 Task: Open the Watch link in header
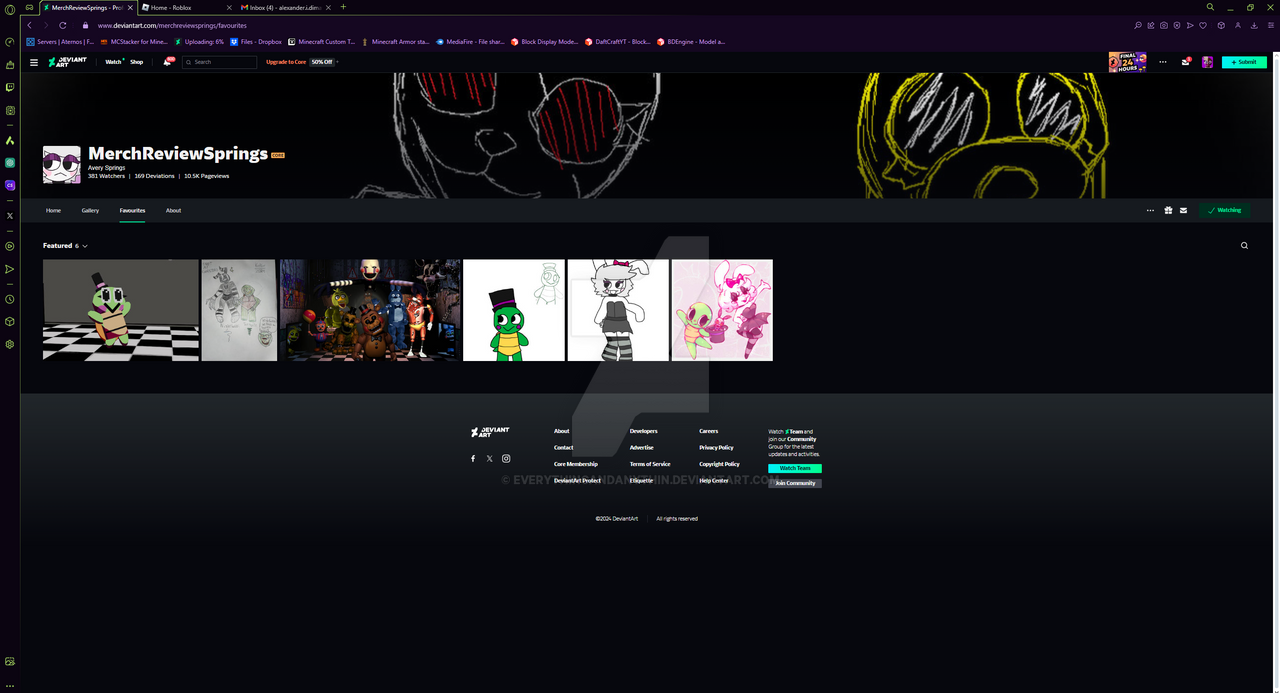(x=113, y=62)
